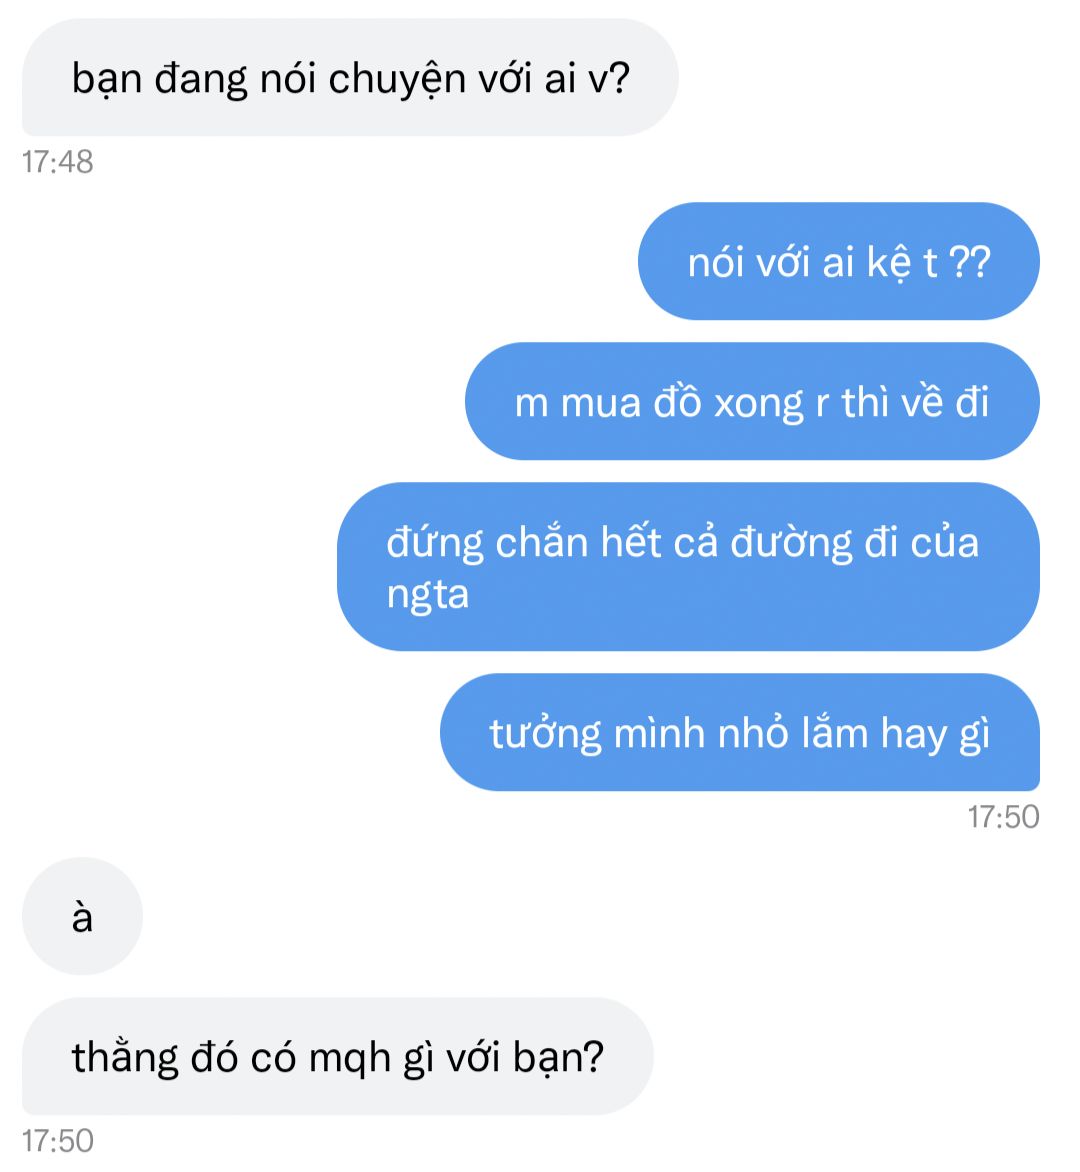Click the word 'tưởng' in the blue bubble
Image resolution: width=1080 pixels, height=1172 pixels.
pos(546,734)
